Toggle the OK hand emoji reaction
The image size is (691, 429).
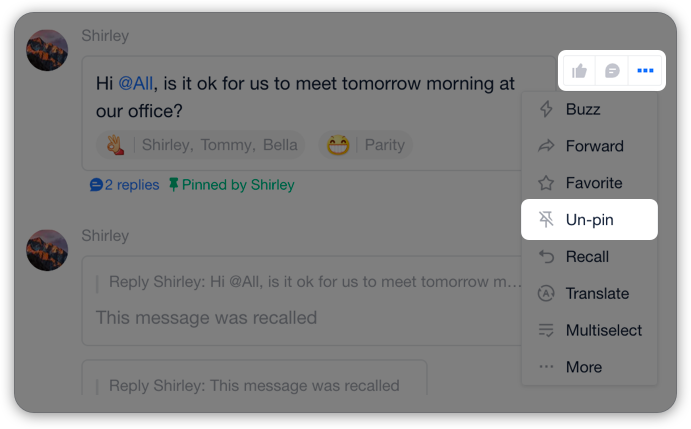201,145
